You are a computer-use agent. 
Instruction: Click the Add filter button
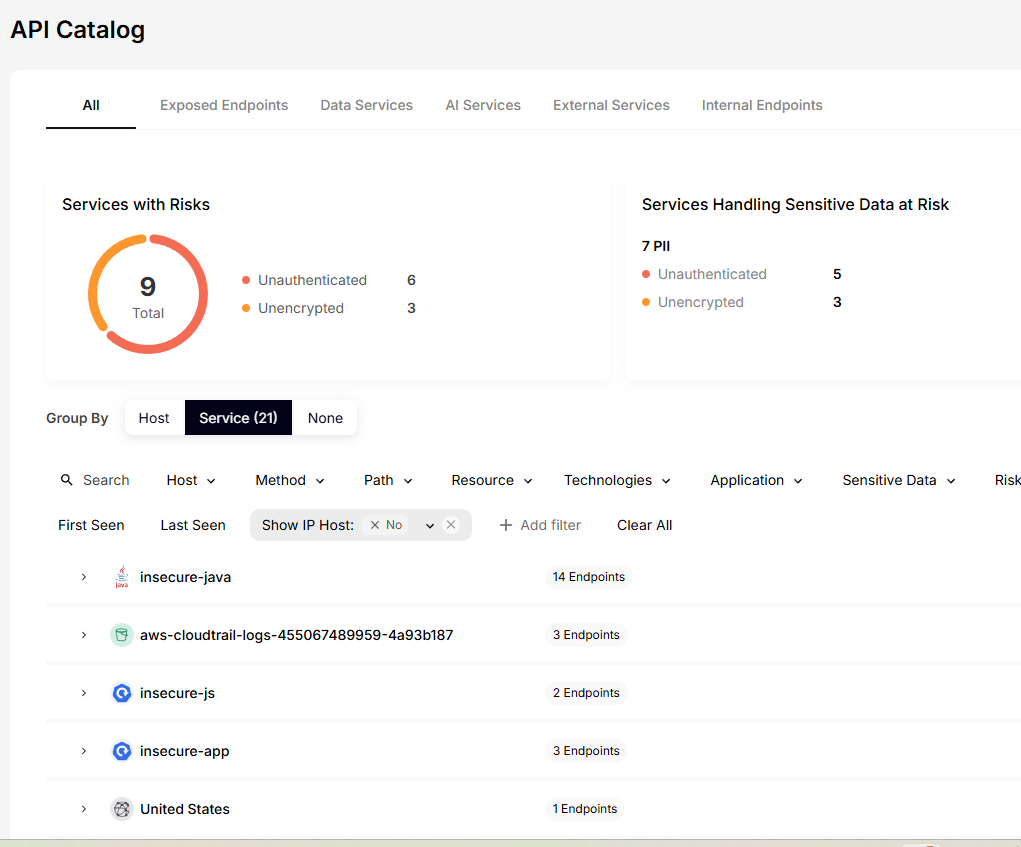540,525
